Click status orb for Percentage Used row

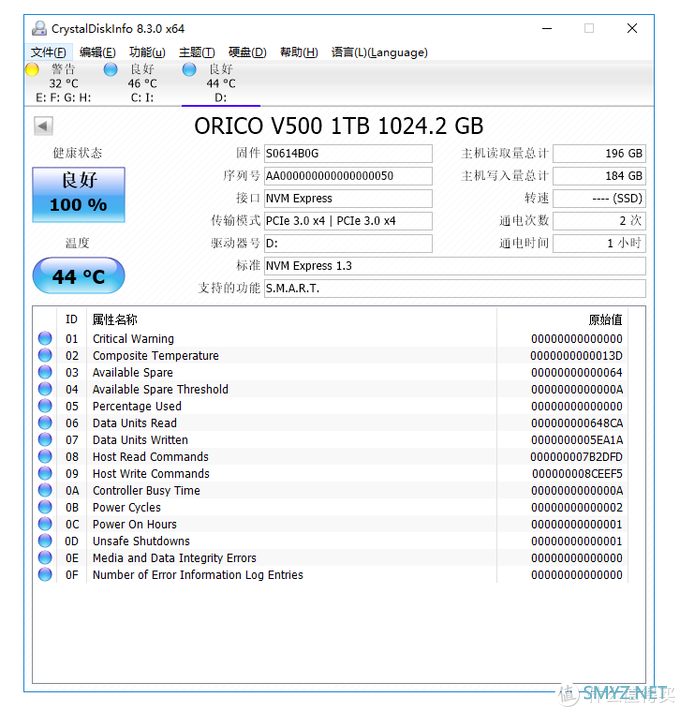(x=45, y=405)
